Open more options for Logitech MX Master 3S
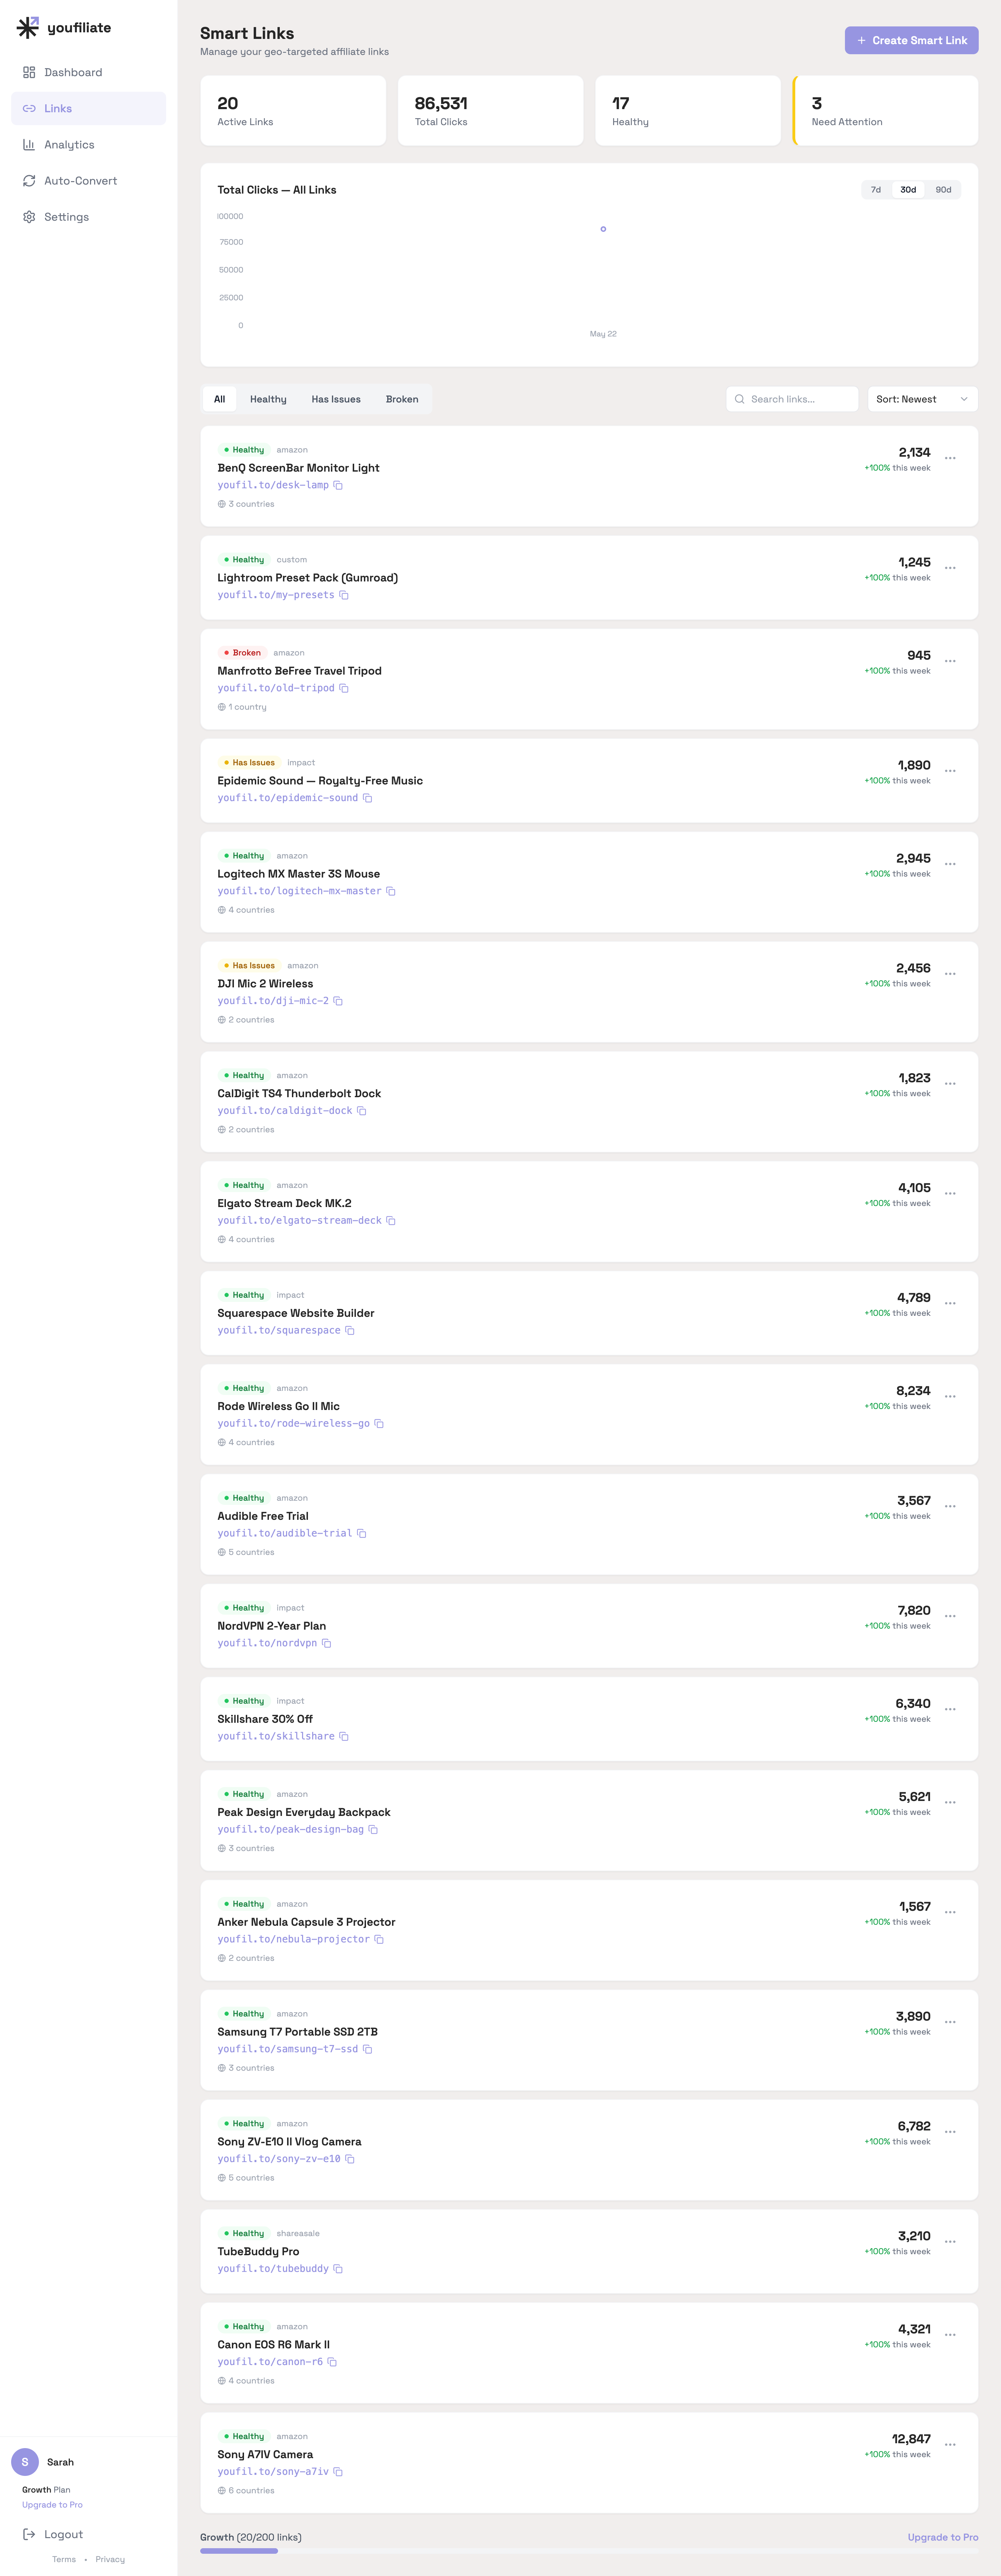Screen dimensions: 1001x2576 point(950,864)
